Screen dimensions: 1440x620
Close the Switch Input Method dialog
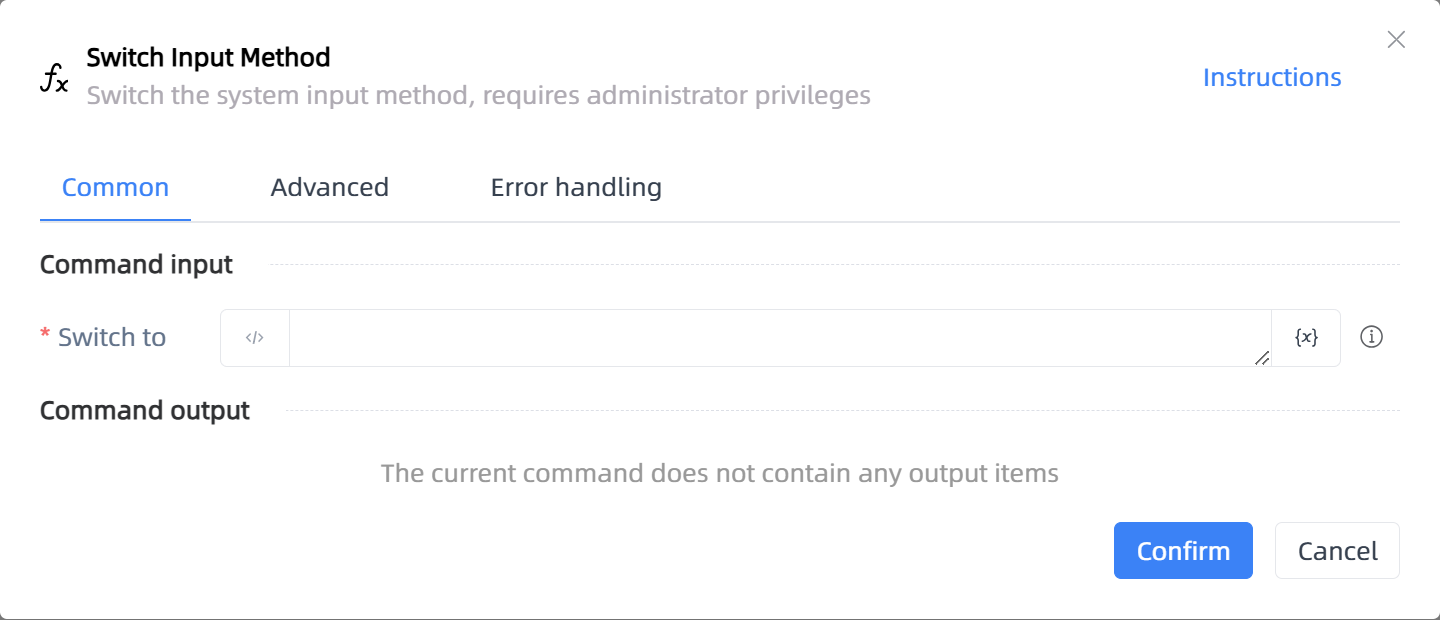coord(1396,40)
